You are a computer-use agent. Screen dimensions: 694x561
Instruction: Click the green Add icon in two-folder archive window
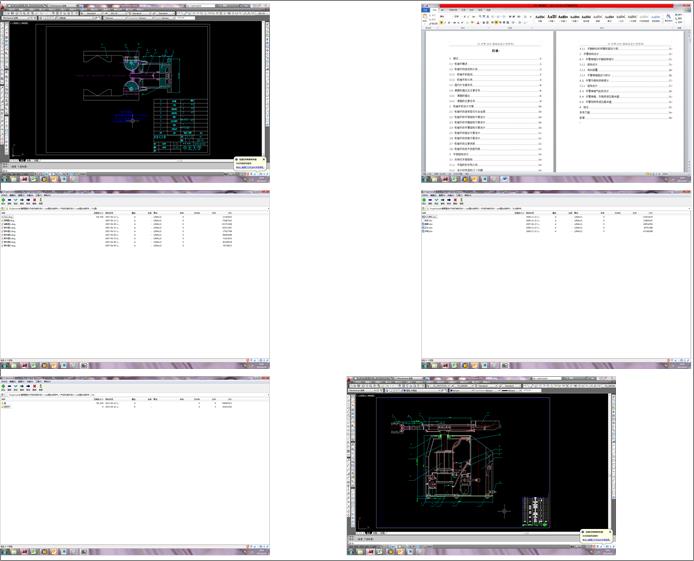pyautogui.click(x=4, y=386)
